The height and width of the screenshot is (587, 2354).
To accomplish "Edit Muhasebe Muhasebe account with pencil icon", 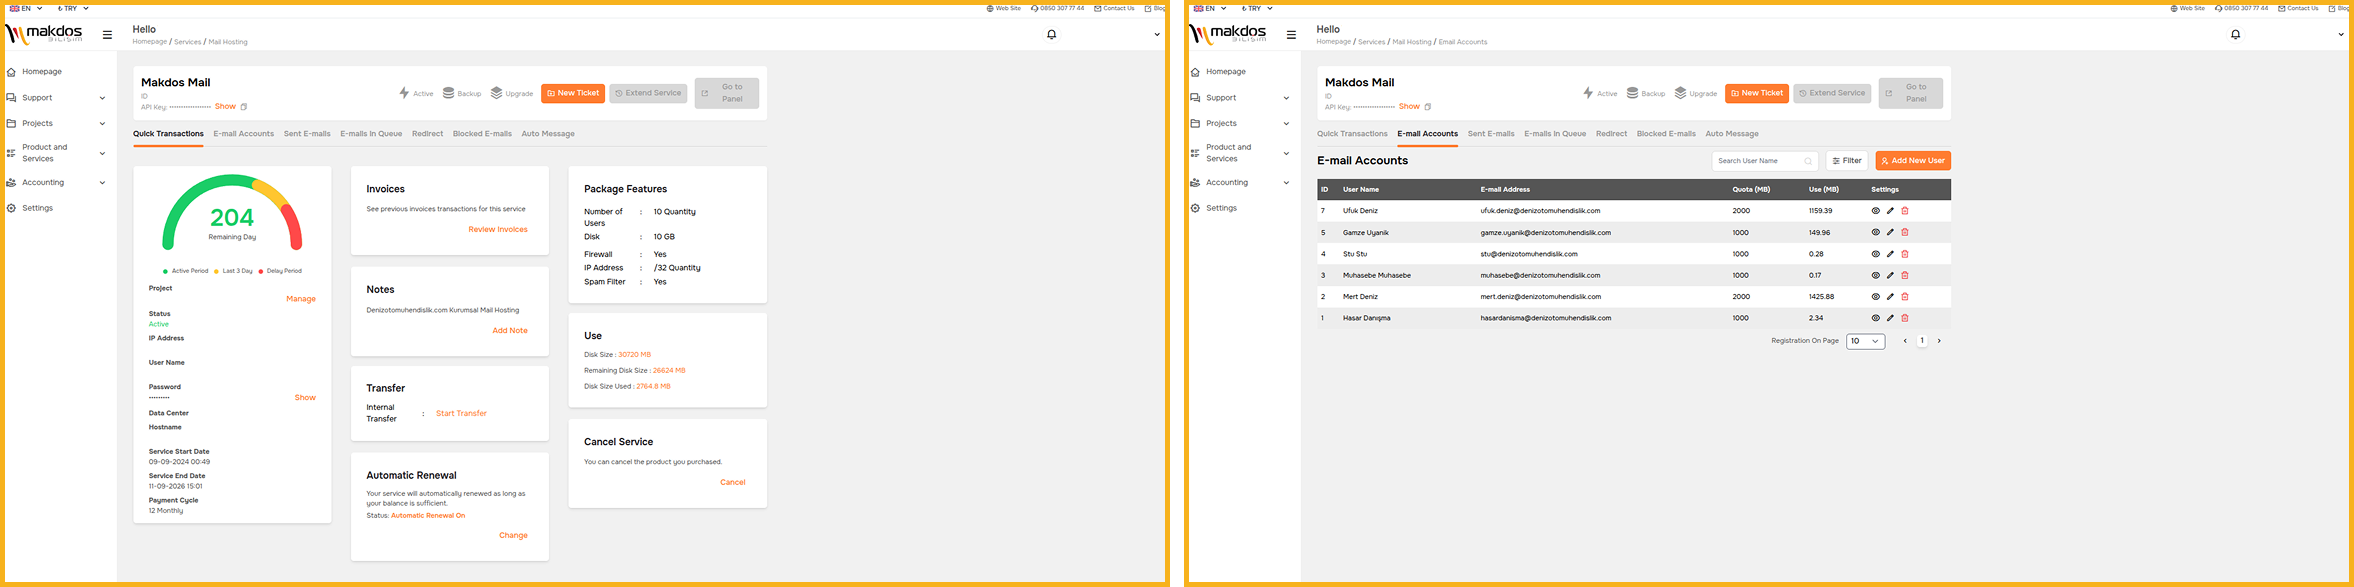I will click(1890, 275).
